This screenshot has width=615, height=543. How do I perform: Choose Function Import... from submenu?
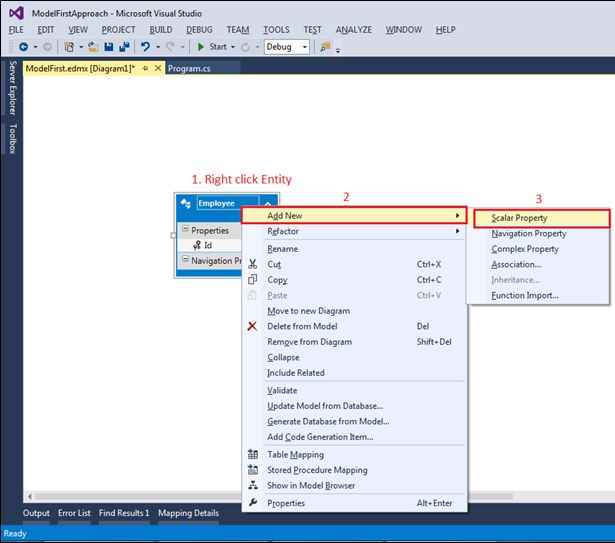tap(538, 295)
